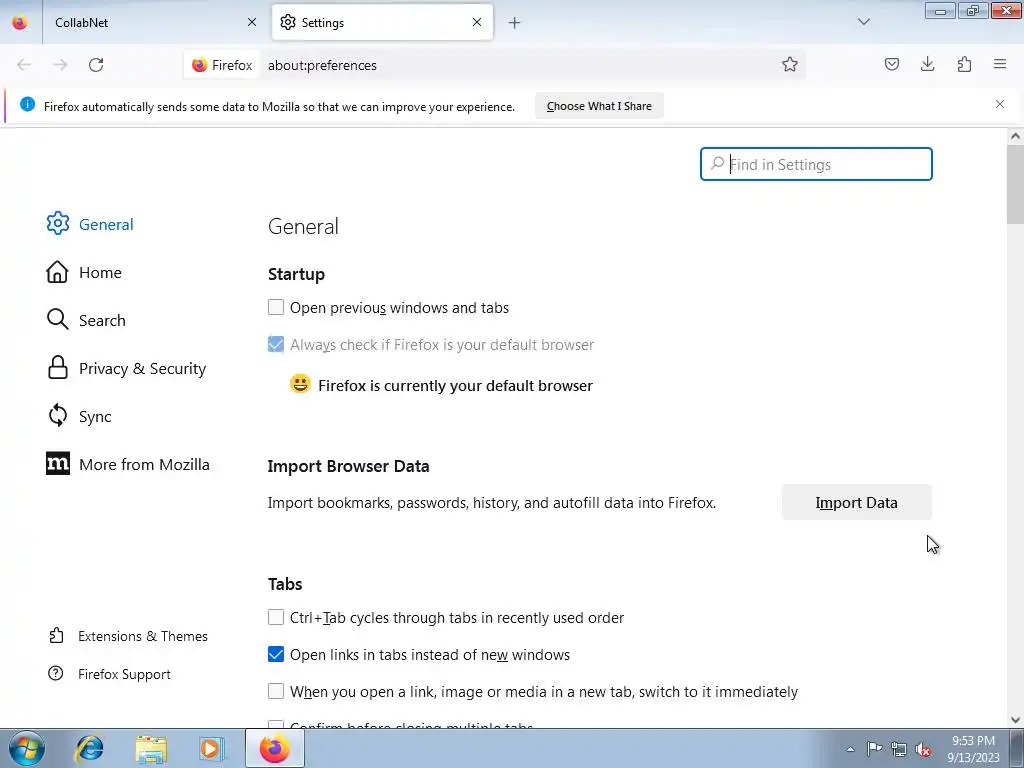Go forward one page

60,65
